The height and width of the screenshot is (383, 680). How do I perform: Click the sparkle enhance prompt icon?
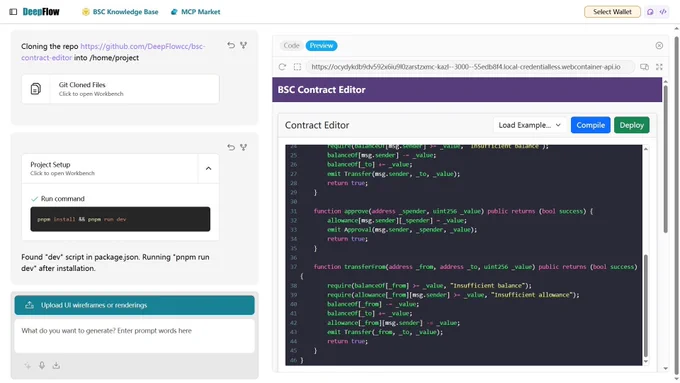click(x=27, y=366)
